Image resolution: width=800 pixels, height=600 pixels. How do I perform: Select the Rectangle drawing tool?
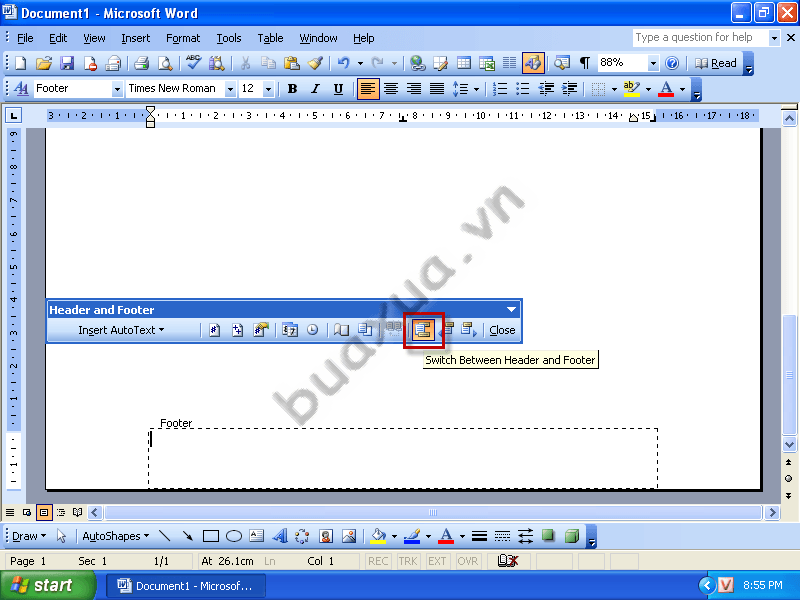coord(211,536)
